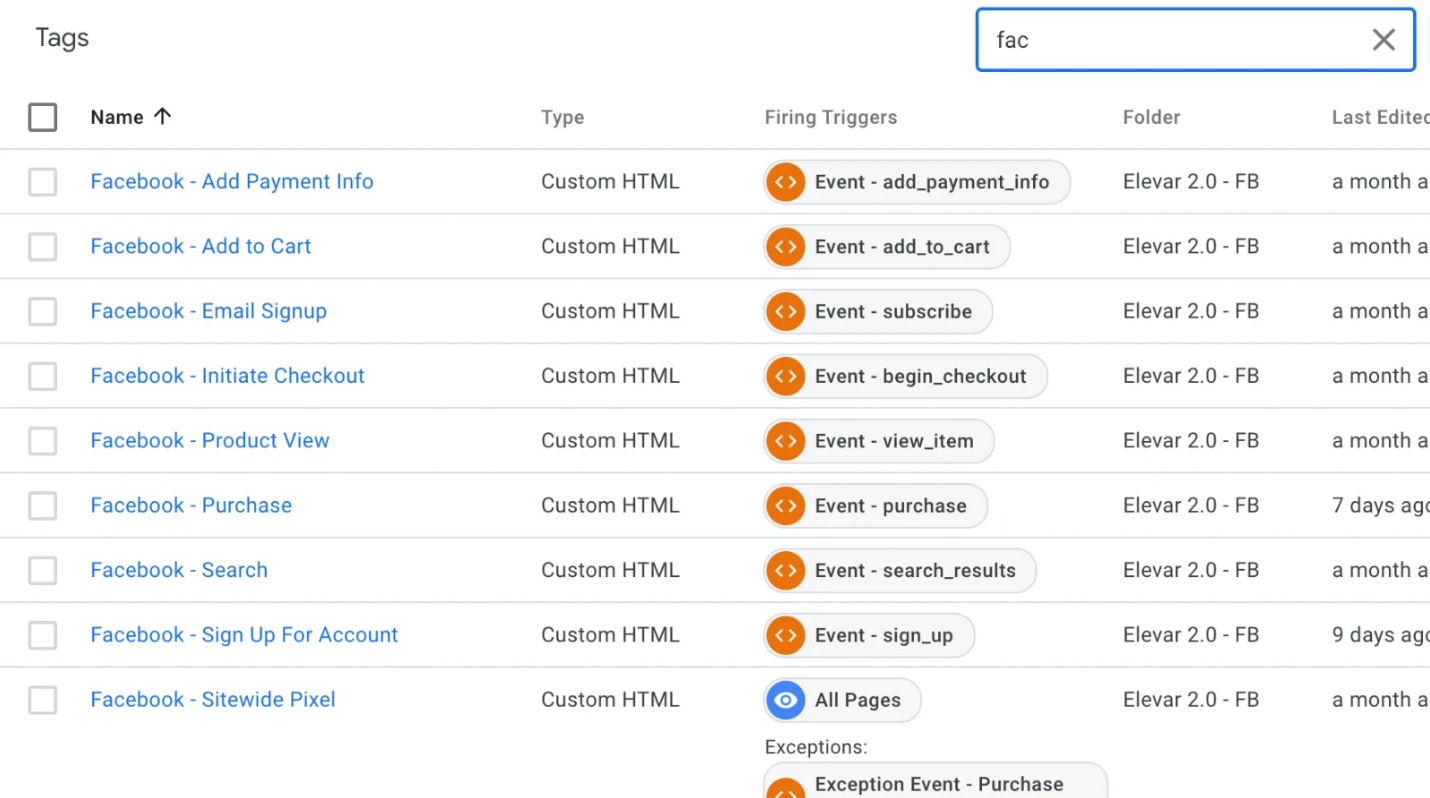Focus the tag search input field
The image size is (1430, 798).
click(1170, 40)
